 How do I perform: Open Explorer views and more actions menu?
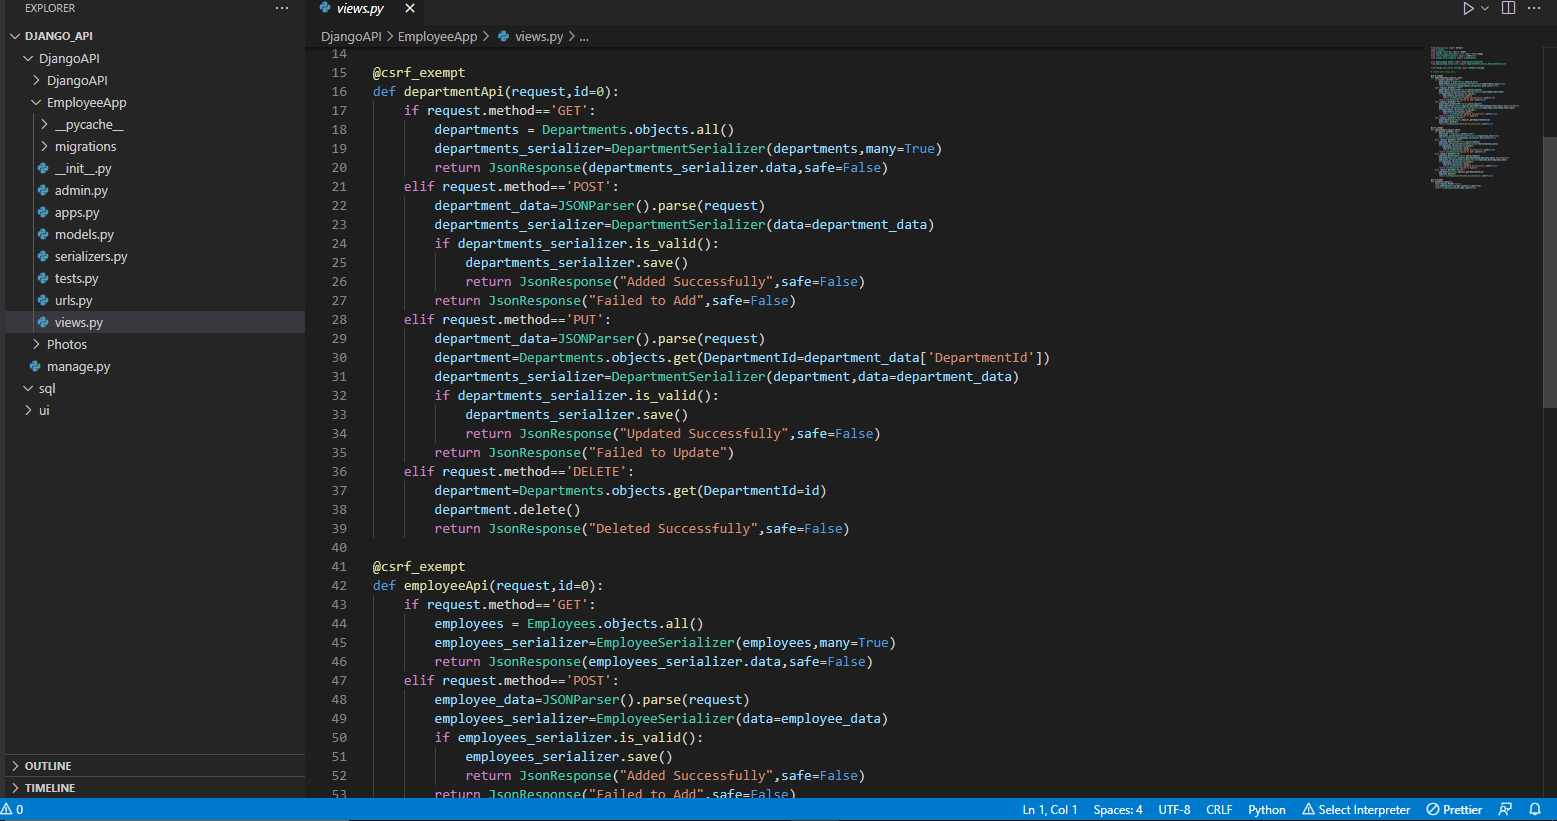pos(282,8)
